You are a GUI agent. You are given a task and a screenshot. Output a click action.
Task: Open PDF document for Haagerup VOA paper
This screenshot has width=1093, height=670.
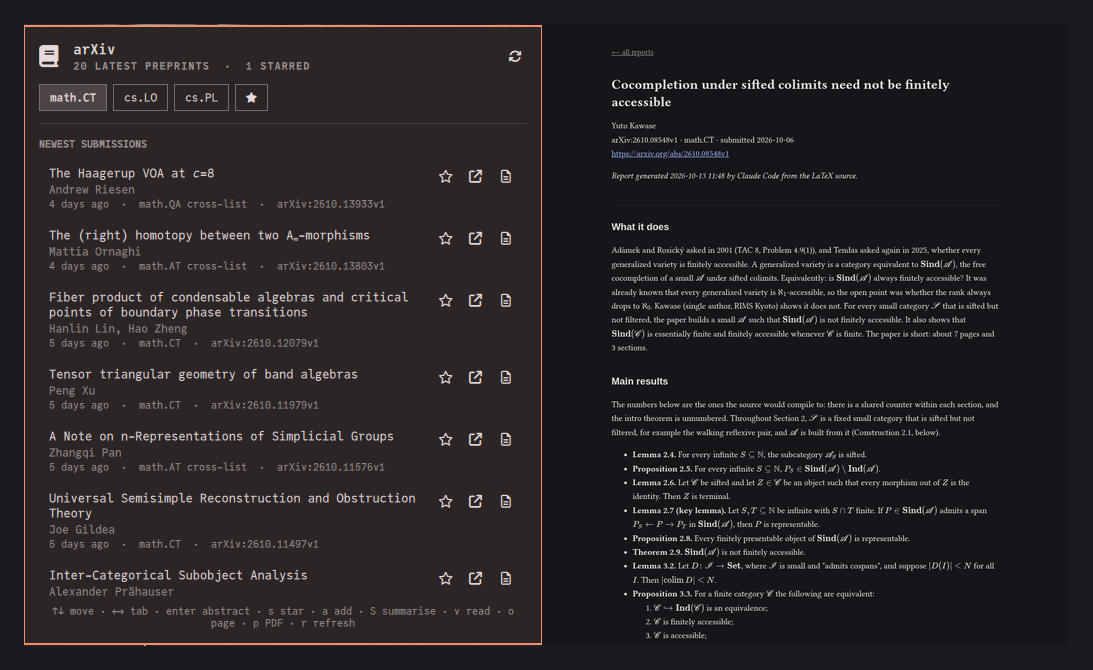[x=506, y=176]
